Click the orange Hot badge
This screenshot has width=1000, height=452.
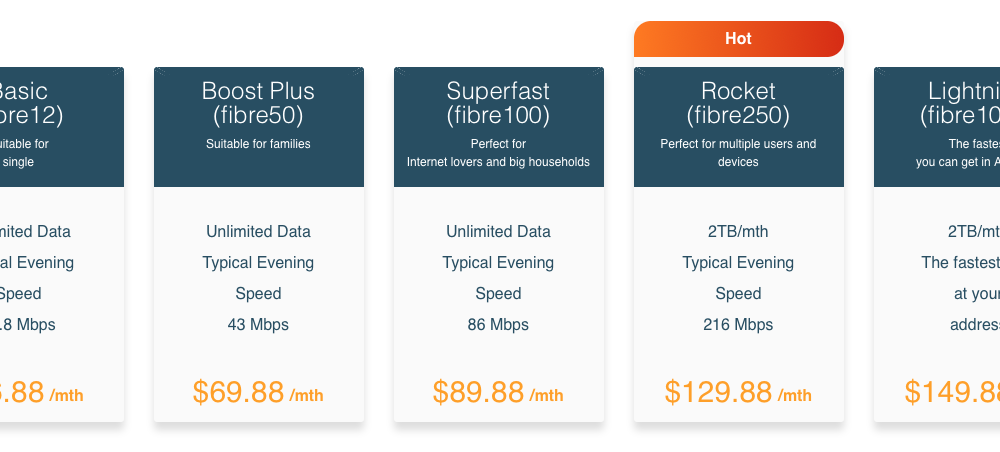[x=739, y=39]
